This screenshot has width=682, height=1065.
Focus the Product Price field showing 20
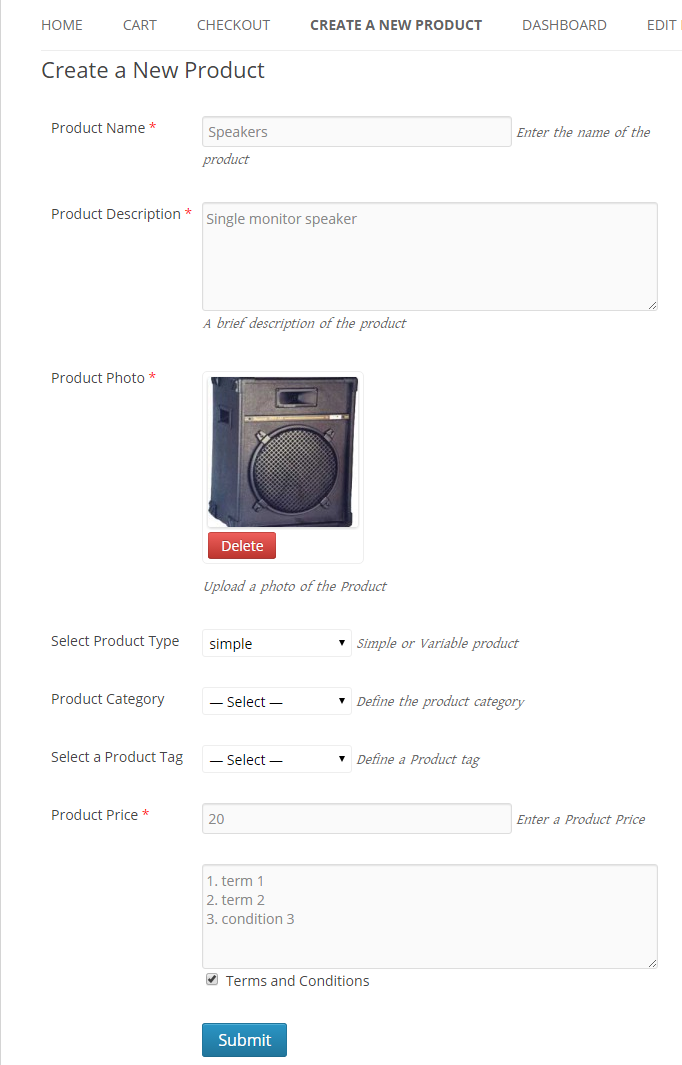click(356, 818)
